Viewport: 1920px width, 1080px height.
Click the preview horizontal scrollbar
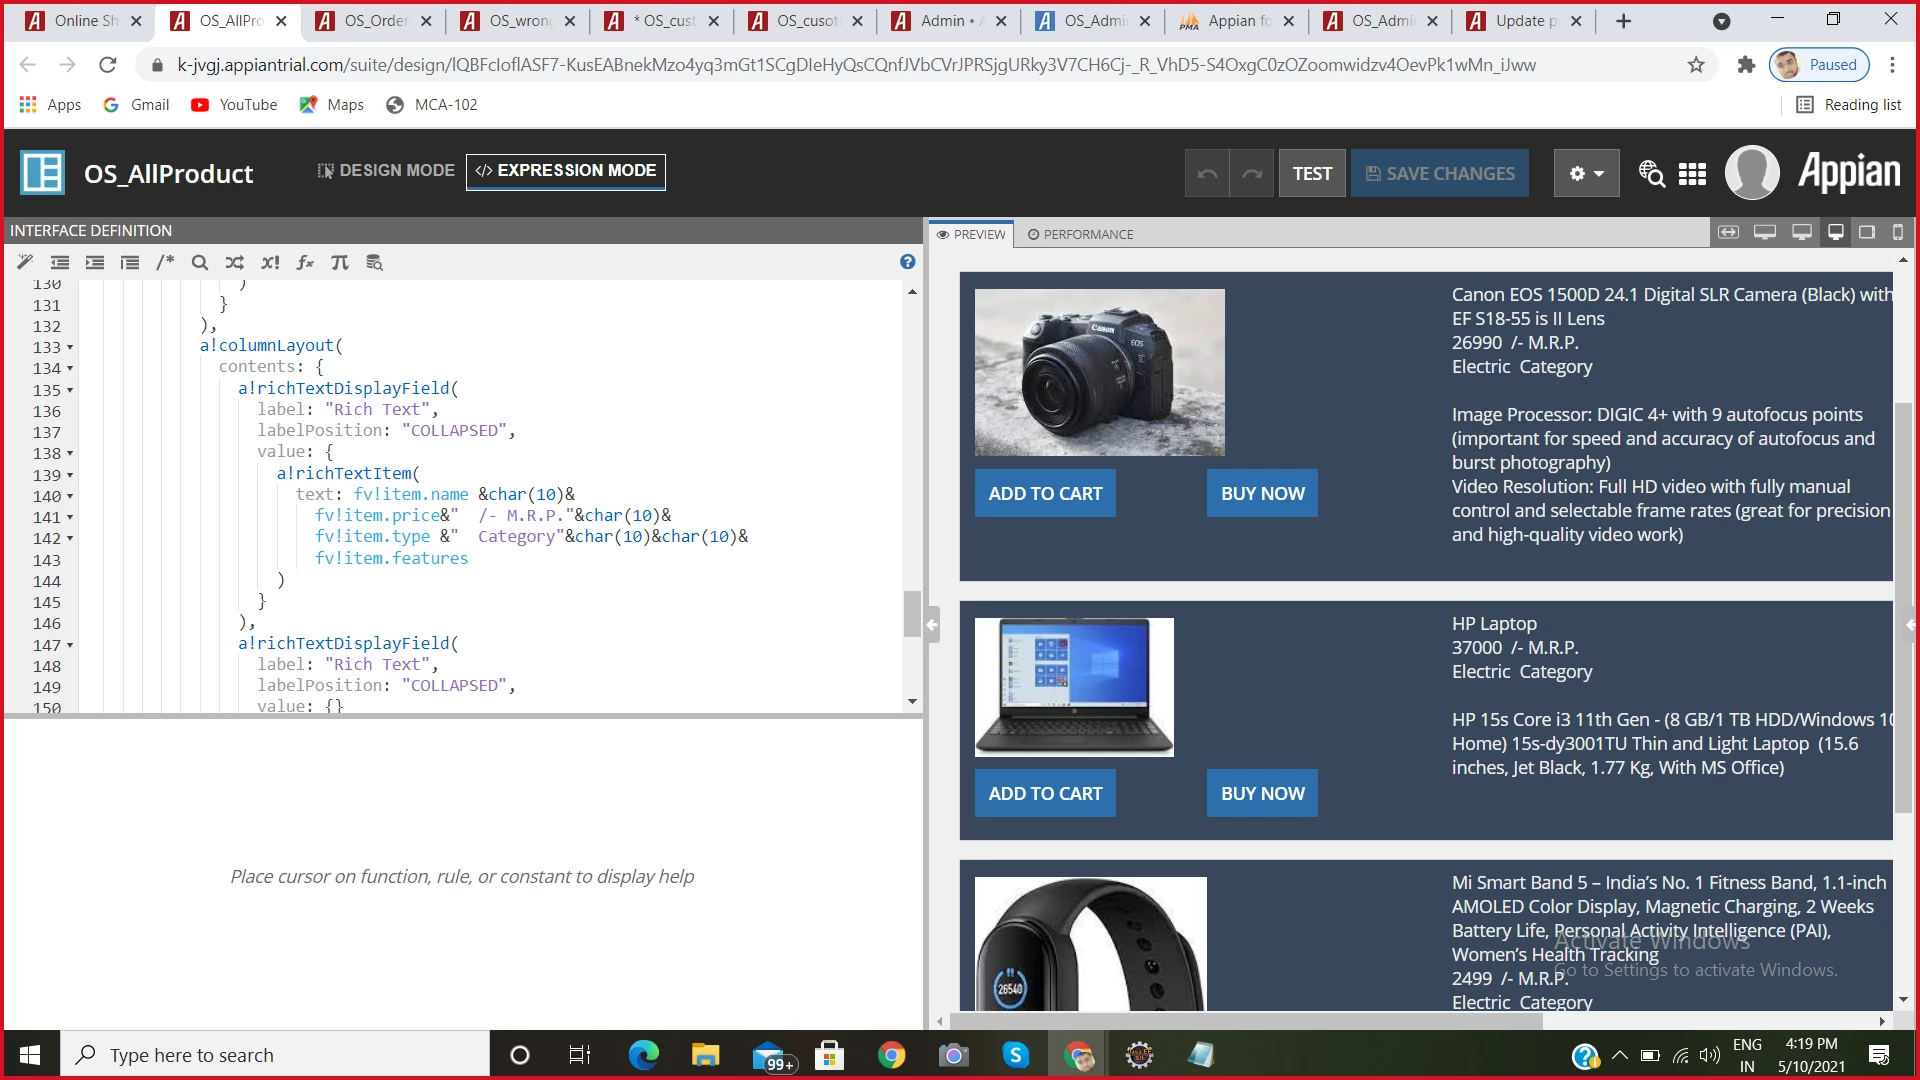click(1247, 1021)
